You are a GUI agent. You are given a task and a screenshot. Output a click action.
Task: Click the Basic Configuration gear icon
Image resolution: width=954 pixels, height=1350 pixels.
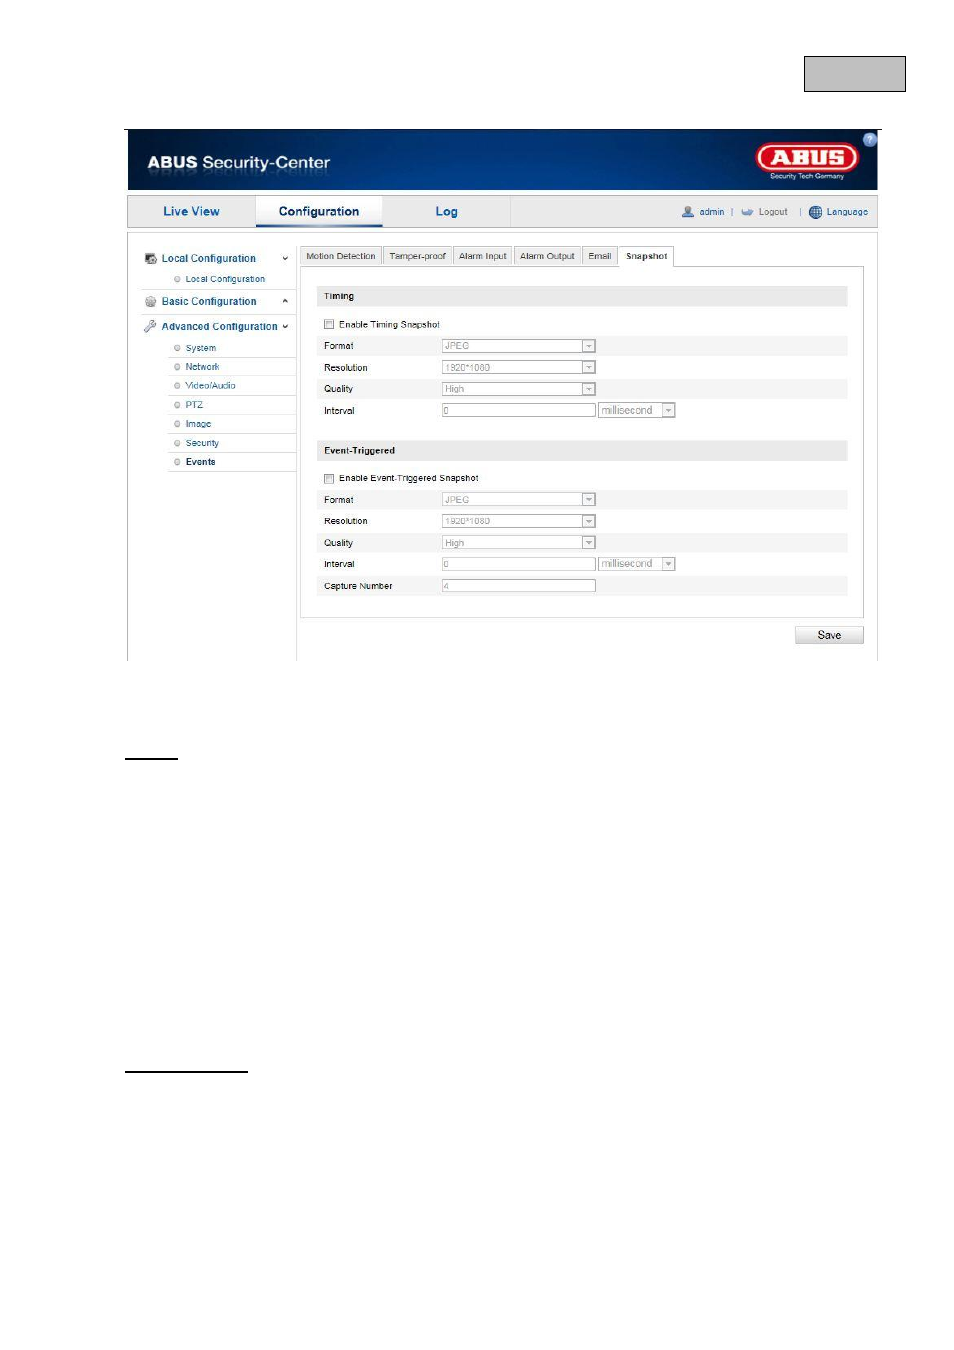pos(151,301)
